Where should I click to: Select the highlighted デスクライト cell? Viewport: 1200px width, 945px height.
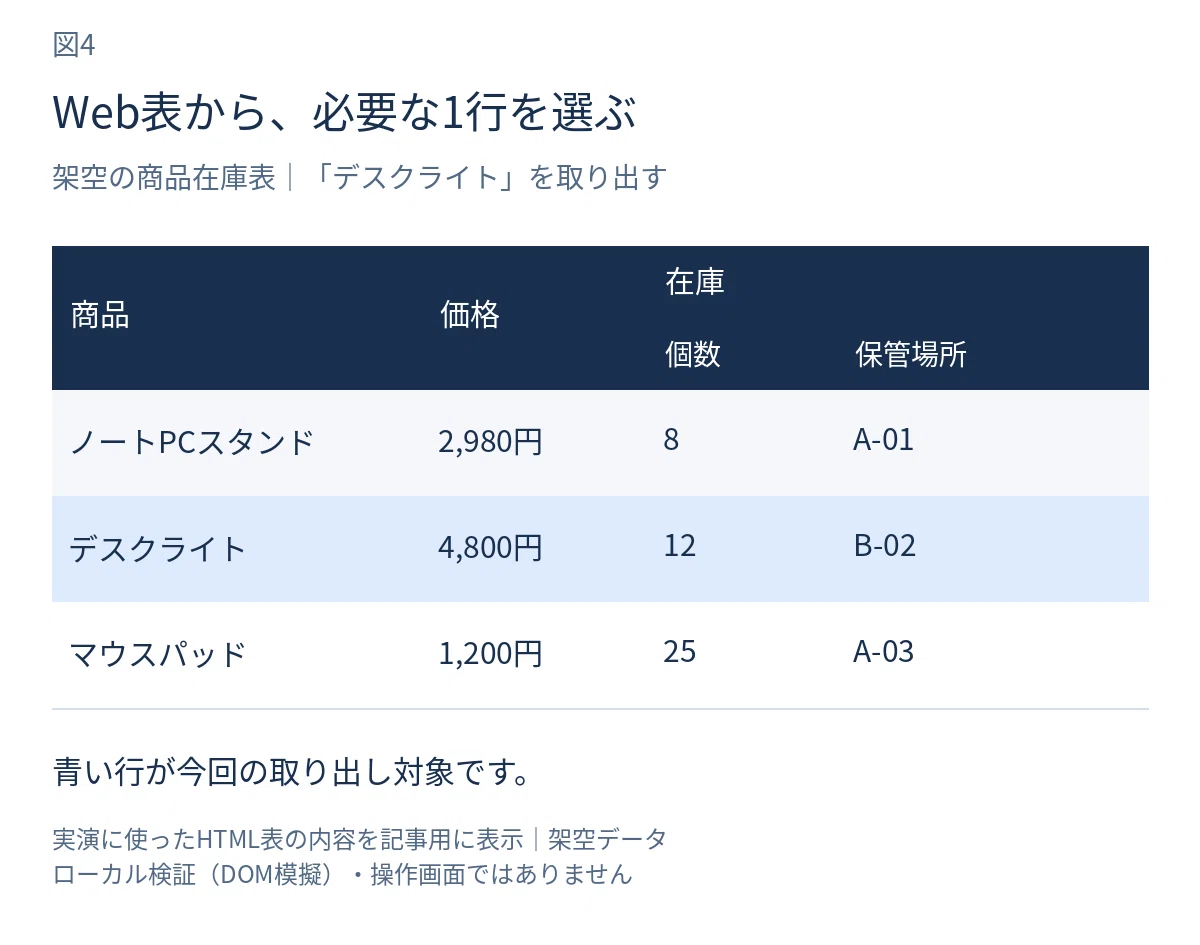pyautogui.click(x=158, y=548)
